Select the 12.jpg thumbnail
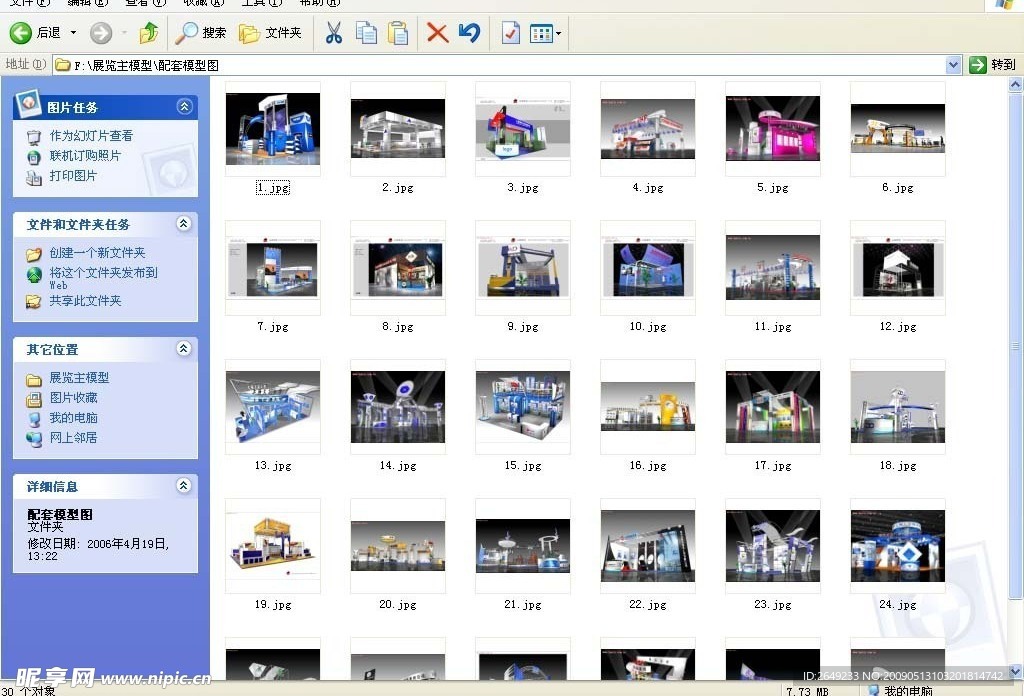The height and width of the screenshot is (696, 1024). click(x=898, y=268)
